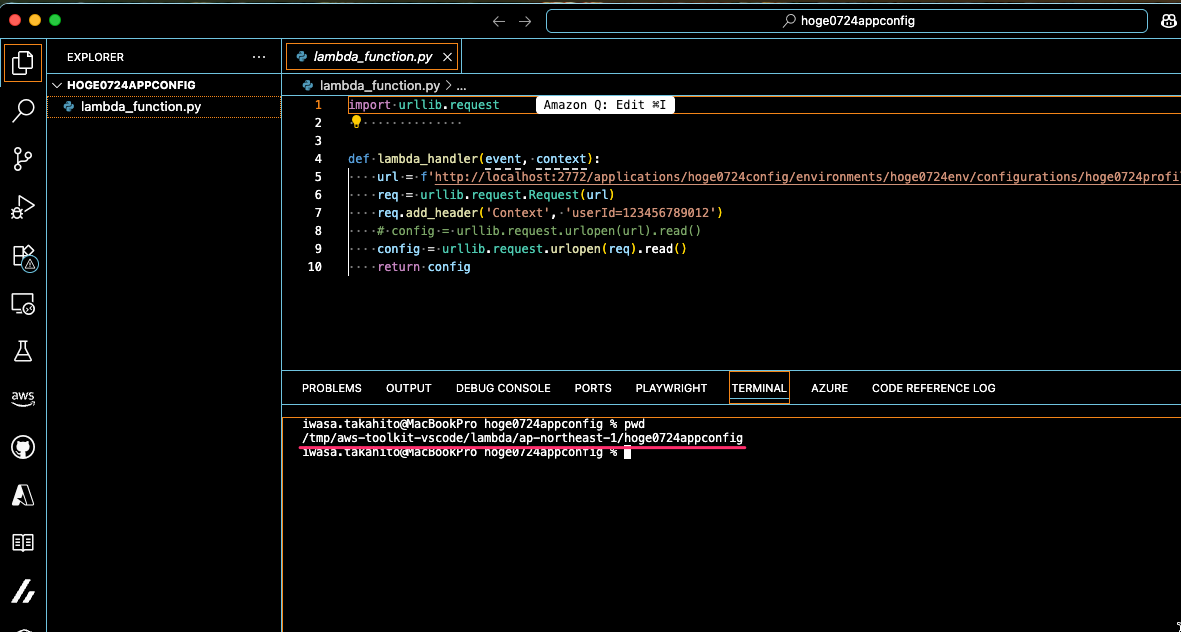Click the open book icon in activity bar
The image size is (1181, 632).
pyautogui.click(x=23, y=542)
